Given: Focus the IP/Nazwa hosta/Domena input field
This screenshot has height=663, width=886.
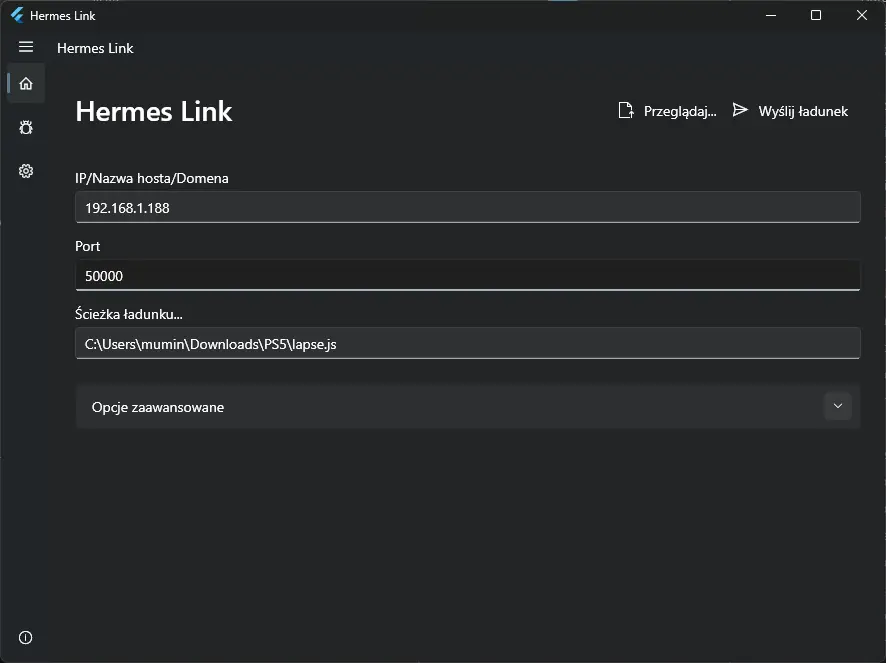Looking at the screenshot, I should [467, 207].
